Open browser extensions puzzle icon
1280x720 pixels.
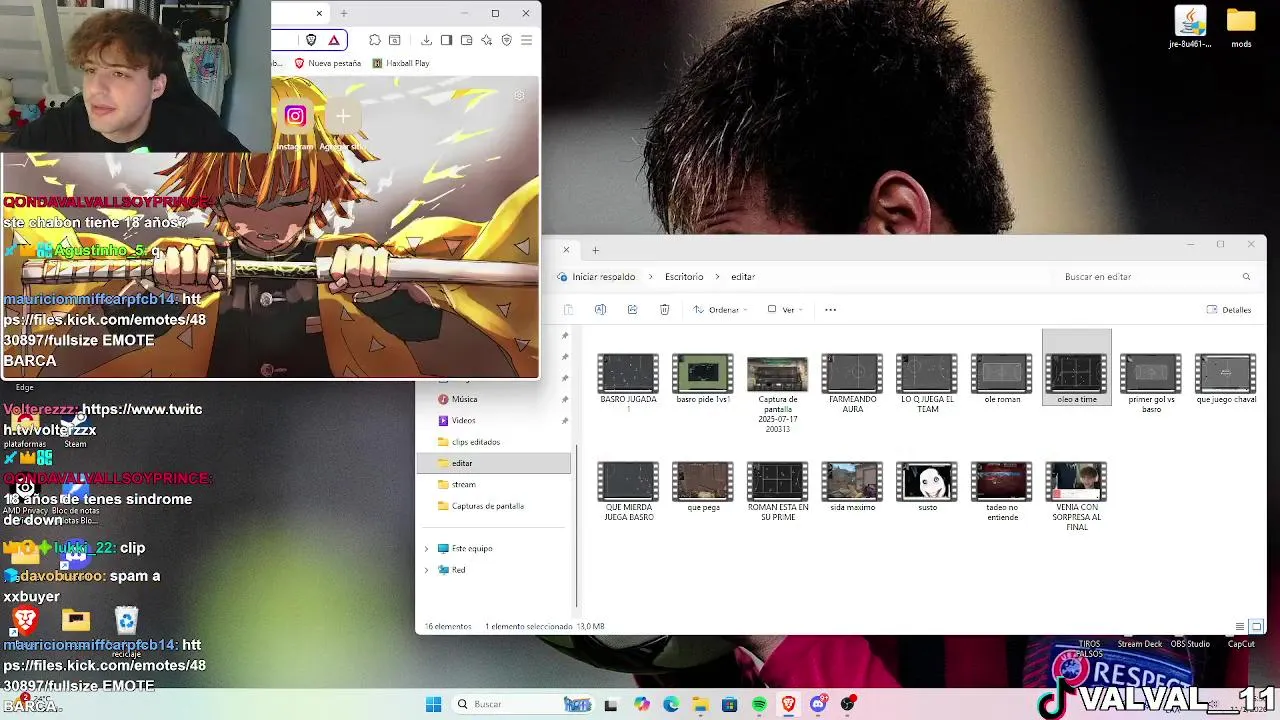[374, 40]
